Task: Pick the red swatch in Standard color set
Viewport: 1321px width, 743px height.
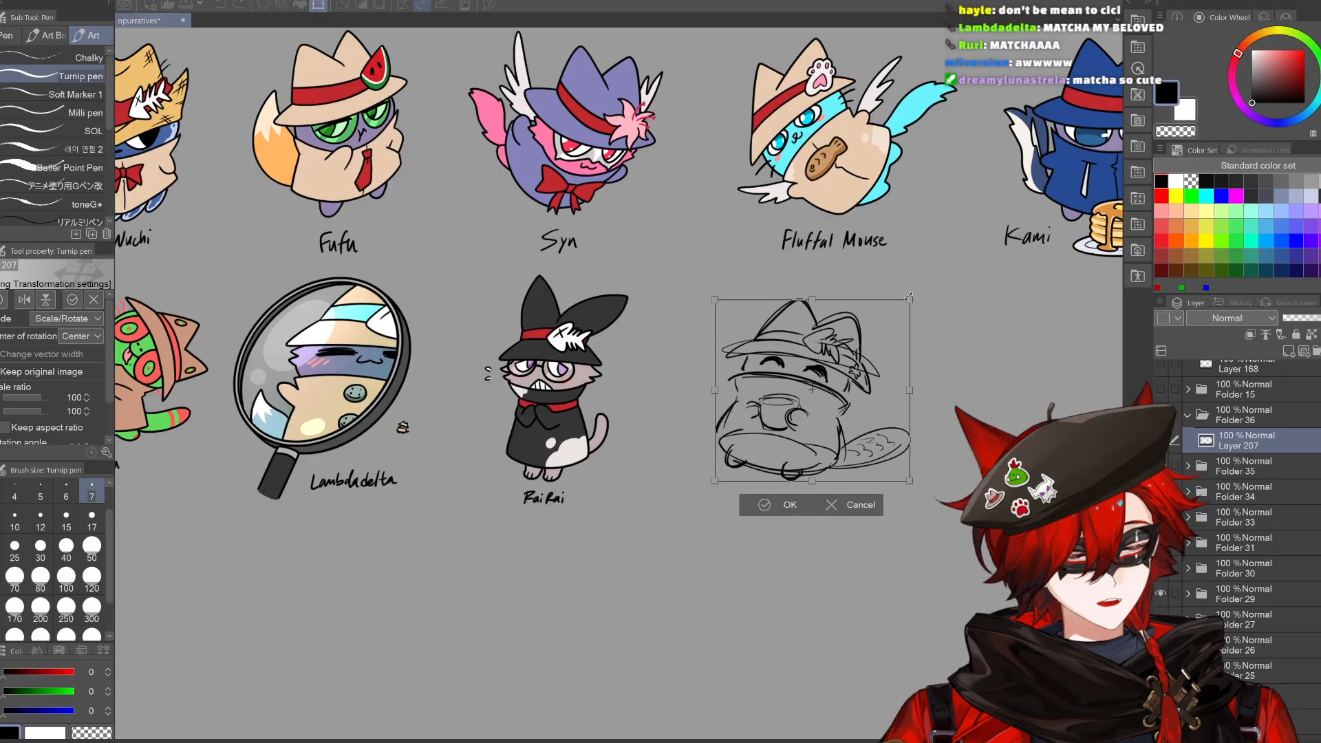Action: [x=1161, y=197]
